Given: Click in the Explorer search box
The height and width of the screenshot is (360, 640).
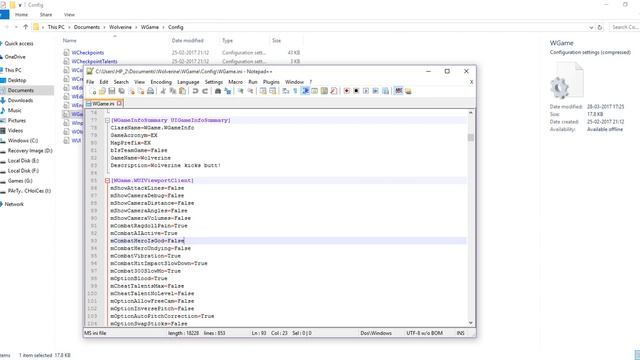Looking at the screenshot, I should (x=624, y=27).
